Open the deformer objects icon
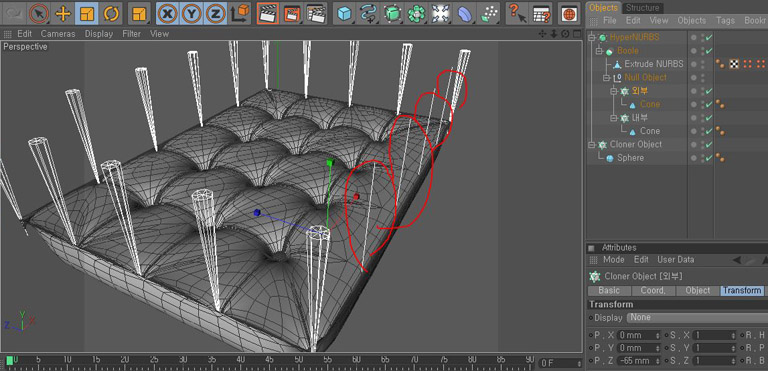The image size is (768, 371). [x=464, y=13]
